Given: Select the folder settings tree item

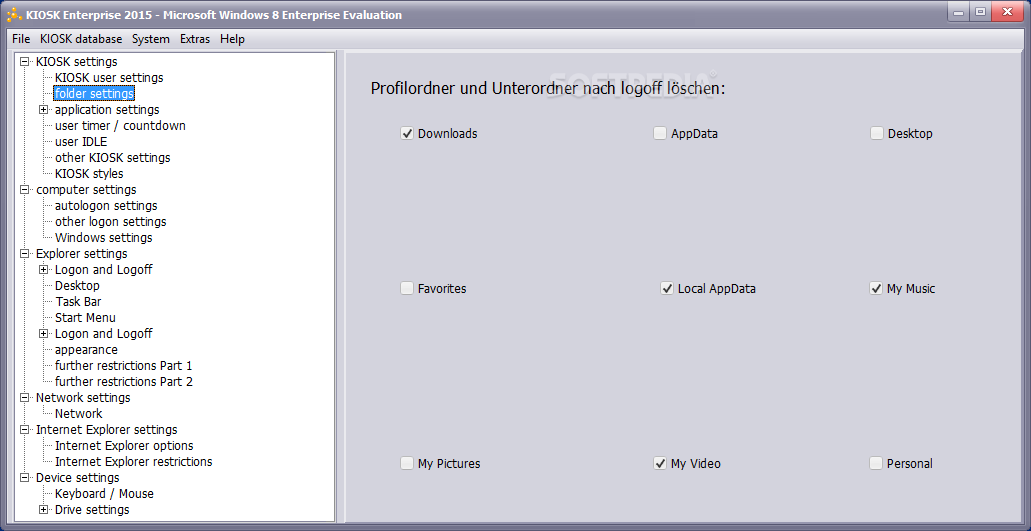Looking at the screenshot, I should [x=94, y=93].
